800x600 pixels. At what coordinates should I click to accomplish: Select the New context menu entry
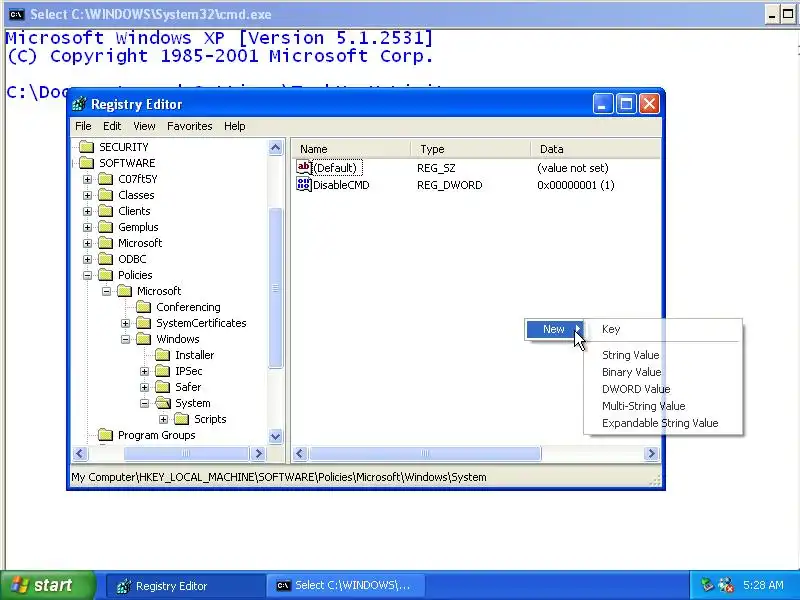coord(555,329)
